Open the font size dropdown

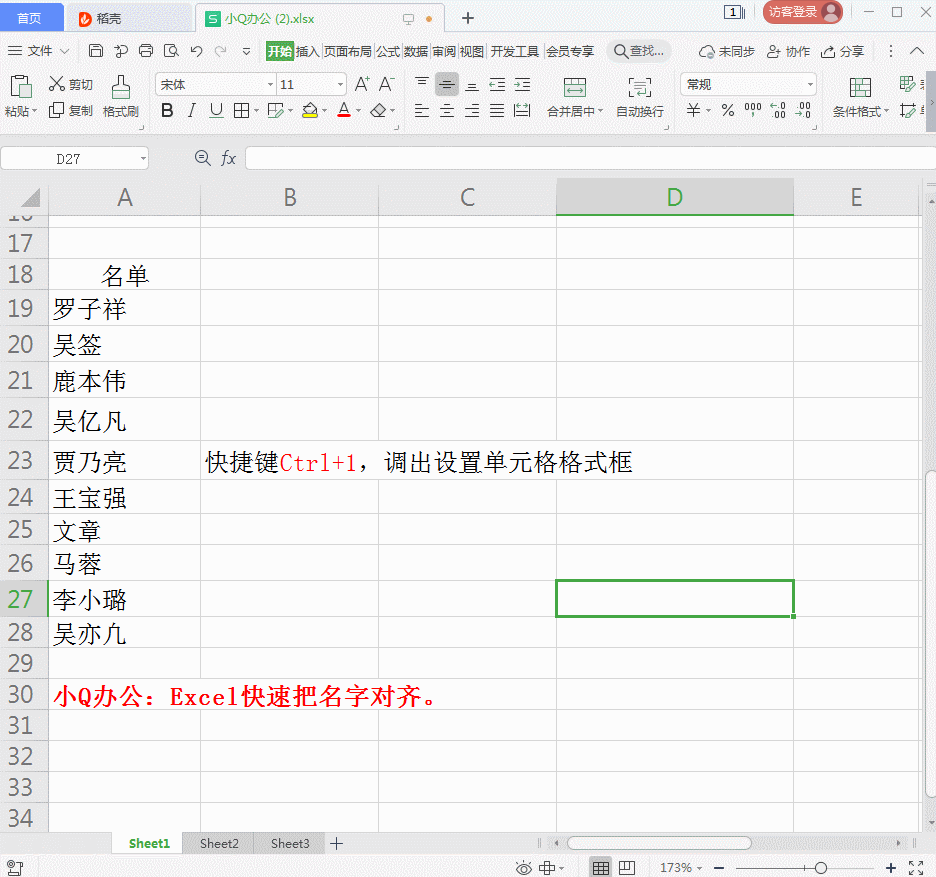click(x=340, y=85)
